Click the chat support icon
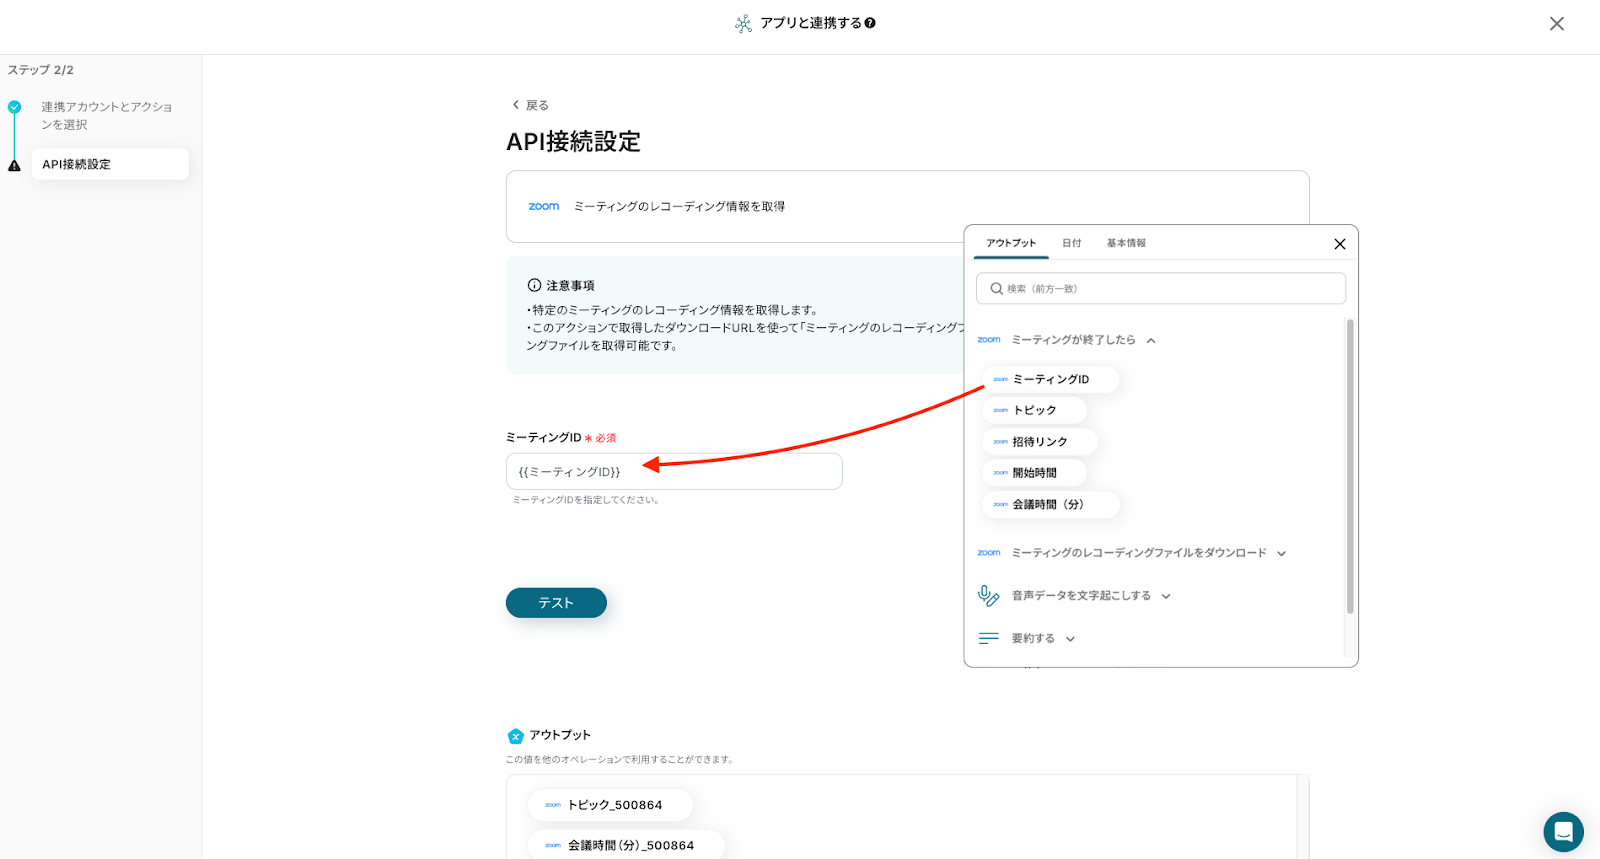Screen dimensions: 1600x859 click(1563, 832)
